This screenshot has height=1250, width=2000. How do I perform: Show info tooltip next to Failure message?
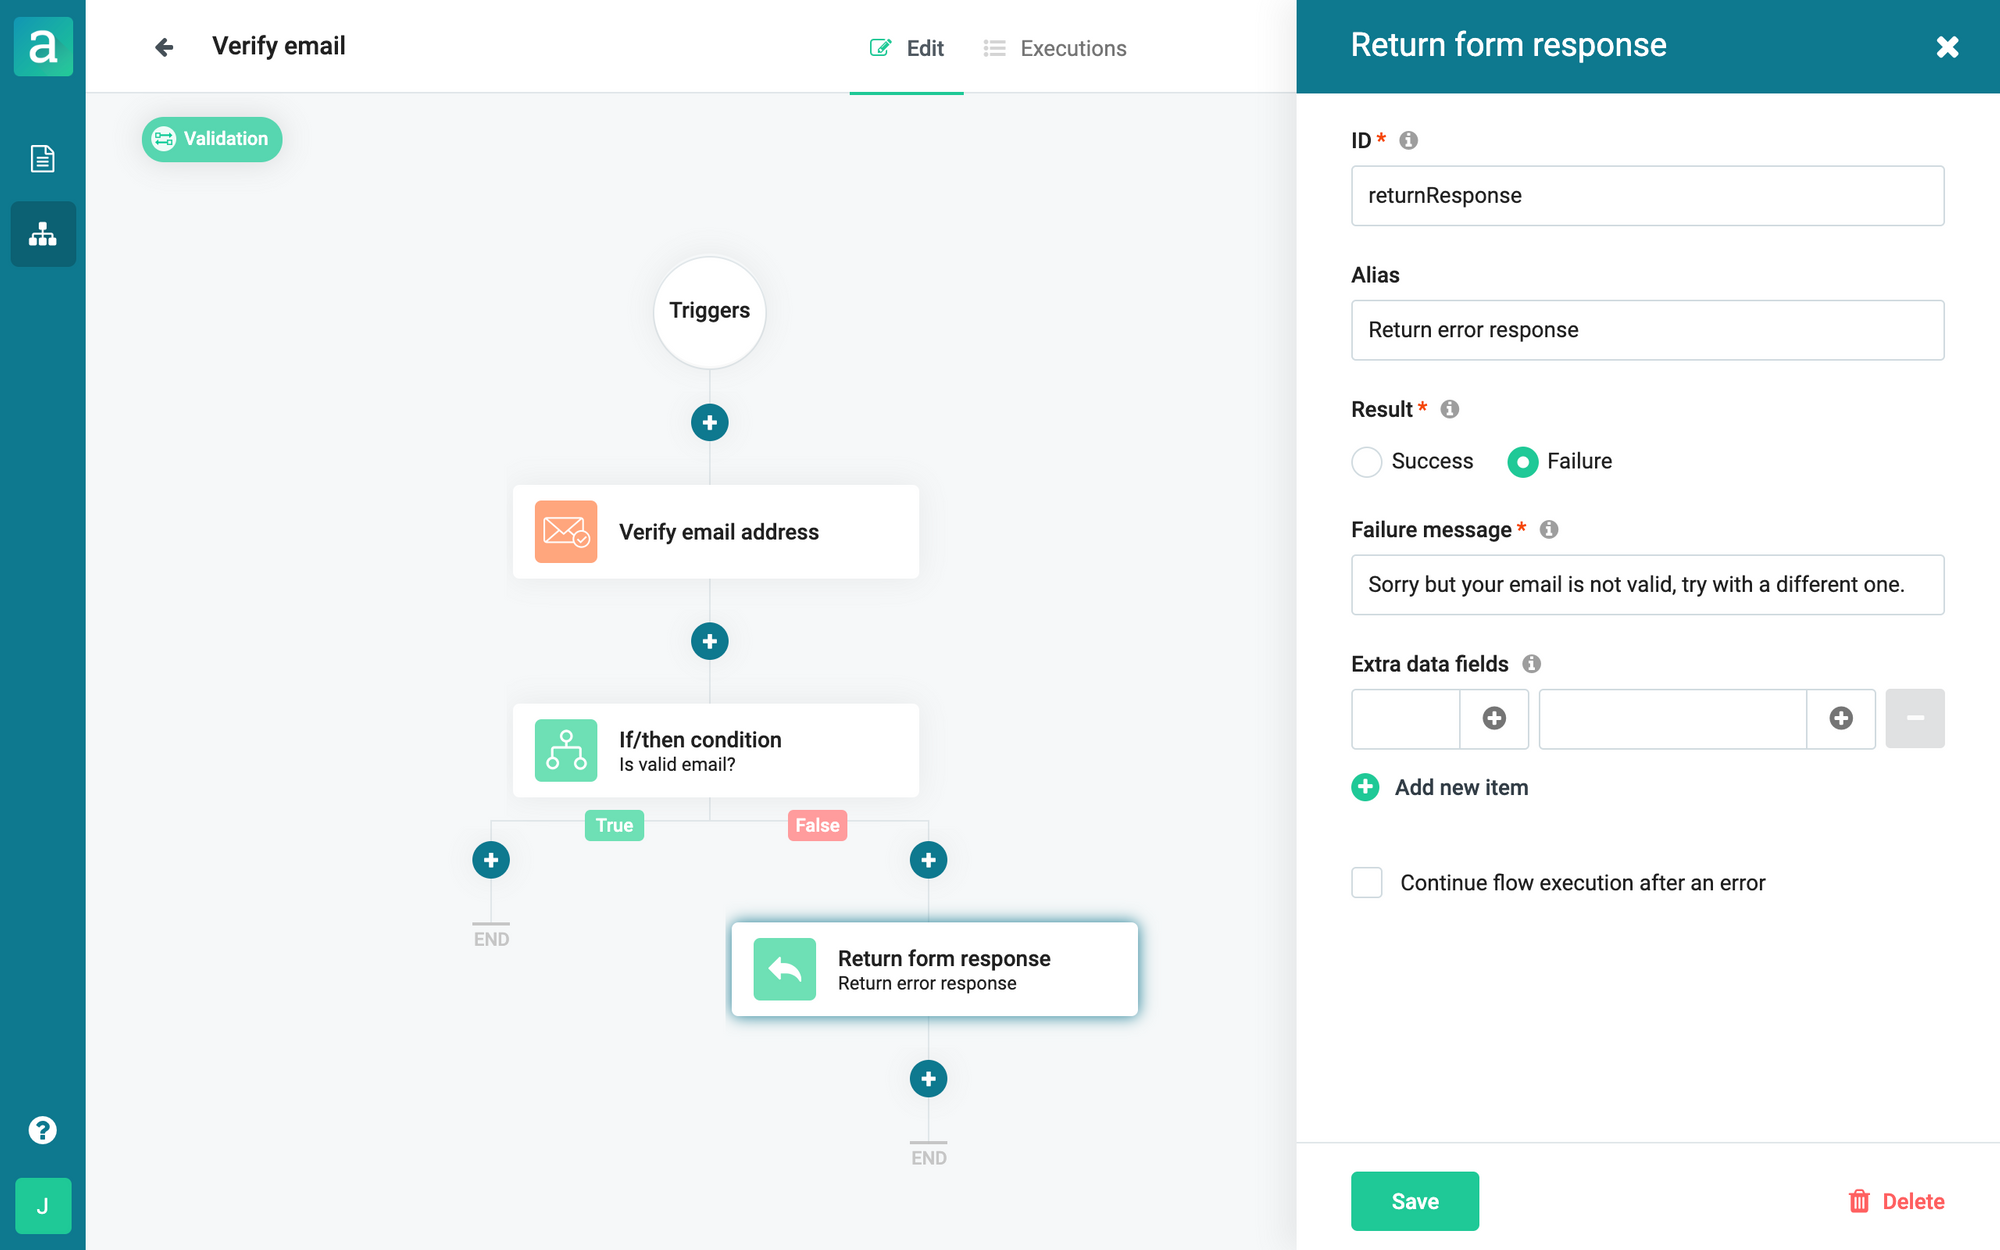pyautogui.click(x=1548, y=529)
